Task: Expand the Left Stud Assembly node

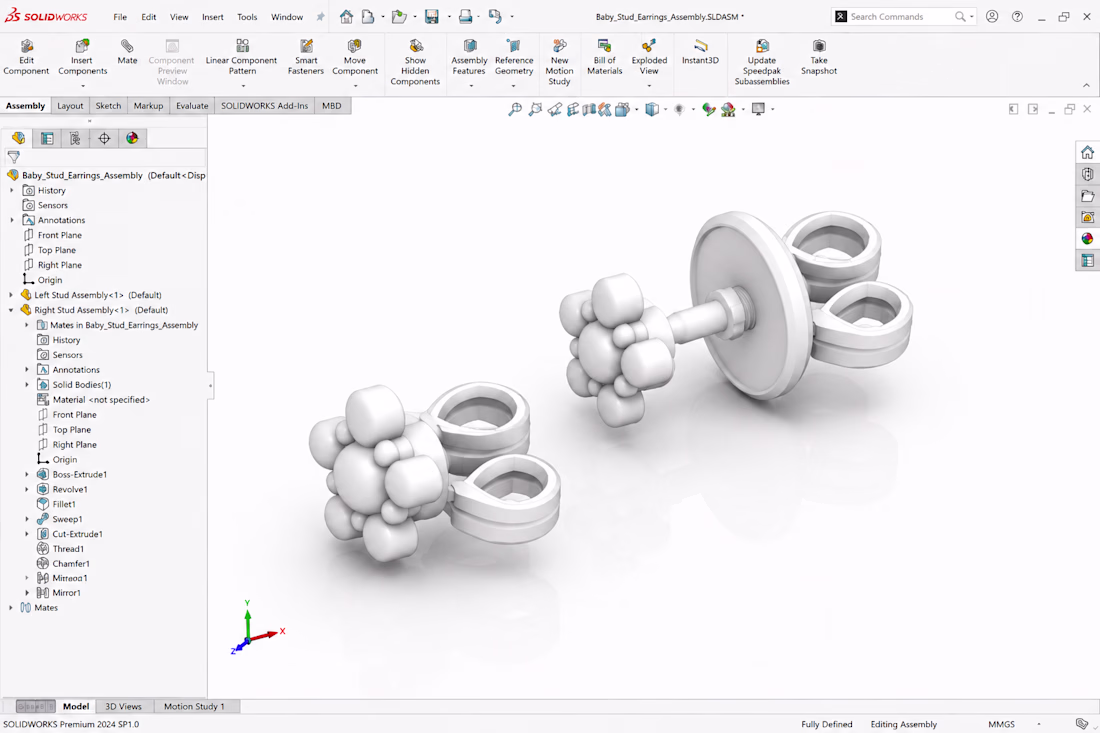Action: coord(11,295)
